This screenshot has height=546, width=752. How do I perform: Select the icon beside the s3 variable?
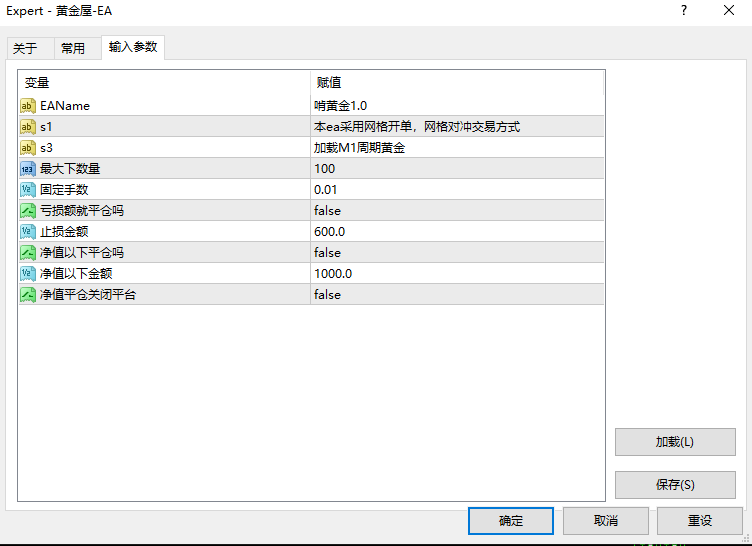(x=28, y=148)
